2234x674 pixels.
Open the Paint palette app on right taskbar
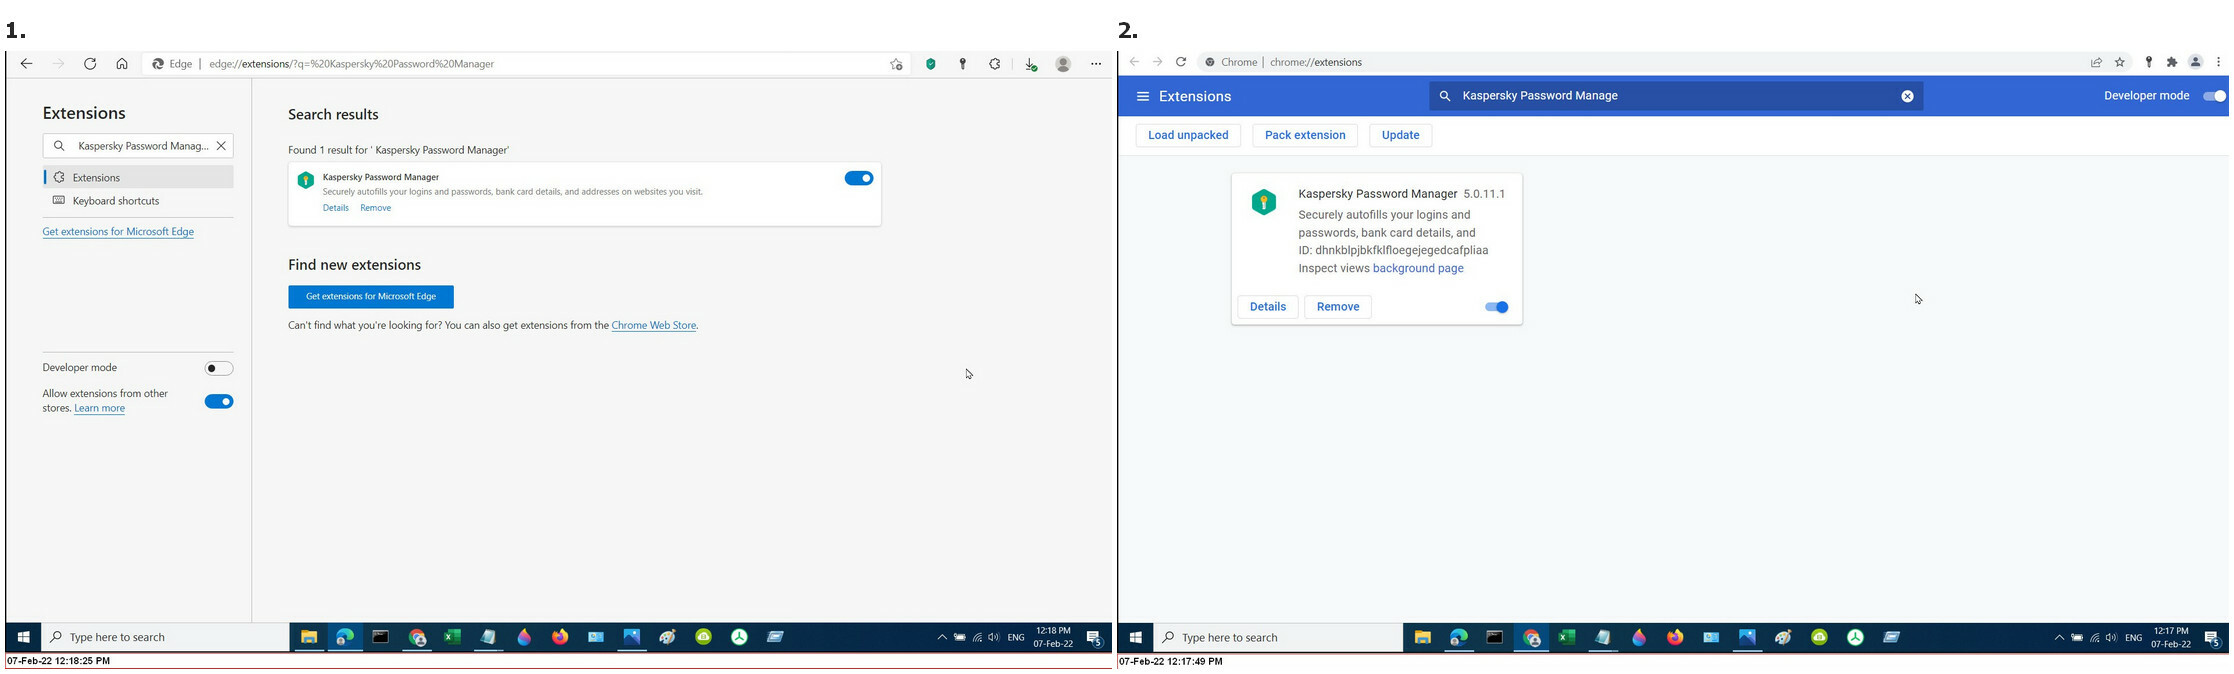pos(1783,637)
